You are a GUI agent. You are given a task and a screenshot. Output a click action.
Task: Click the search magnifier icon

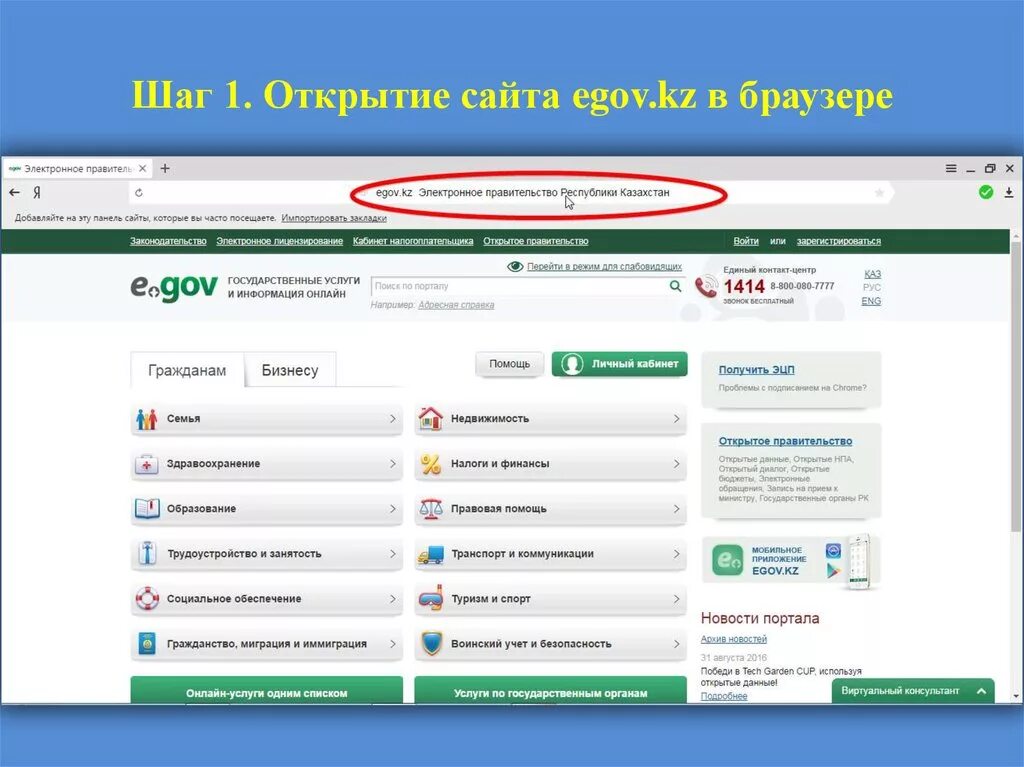pyautogui.click(x=675, y=286)
